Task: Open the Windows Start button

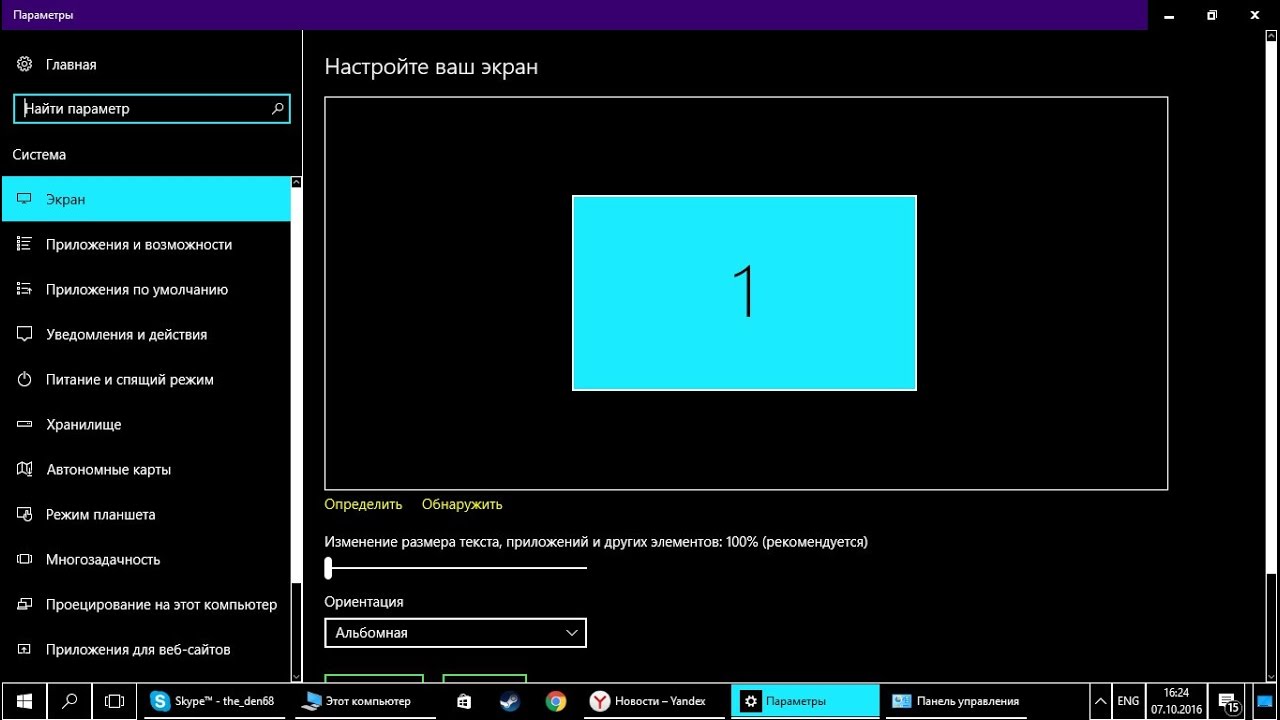Action: [x=24, y=701]
